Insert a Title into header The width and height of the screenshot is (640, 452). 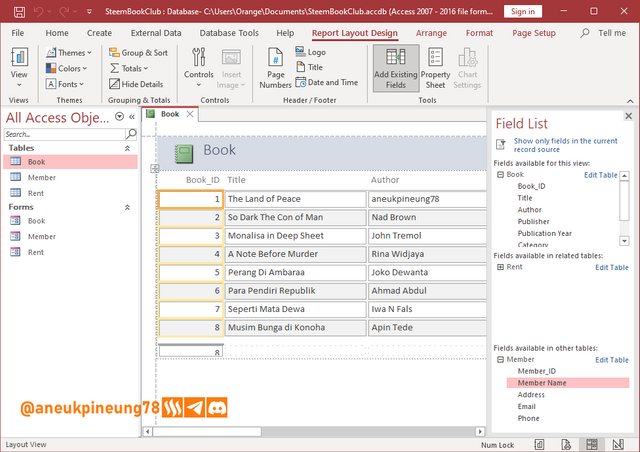(x=309, y=67)
